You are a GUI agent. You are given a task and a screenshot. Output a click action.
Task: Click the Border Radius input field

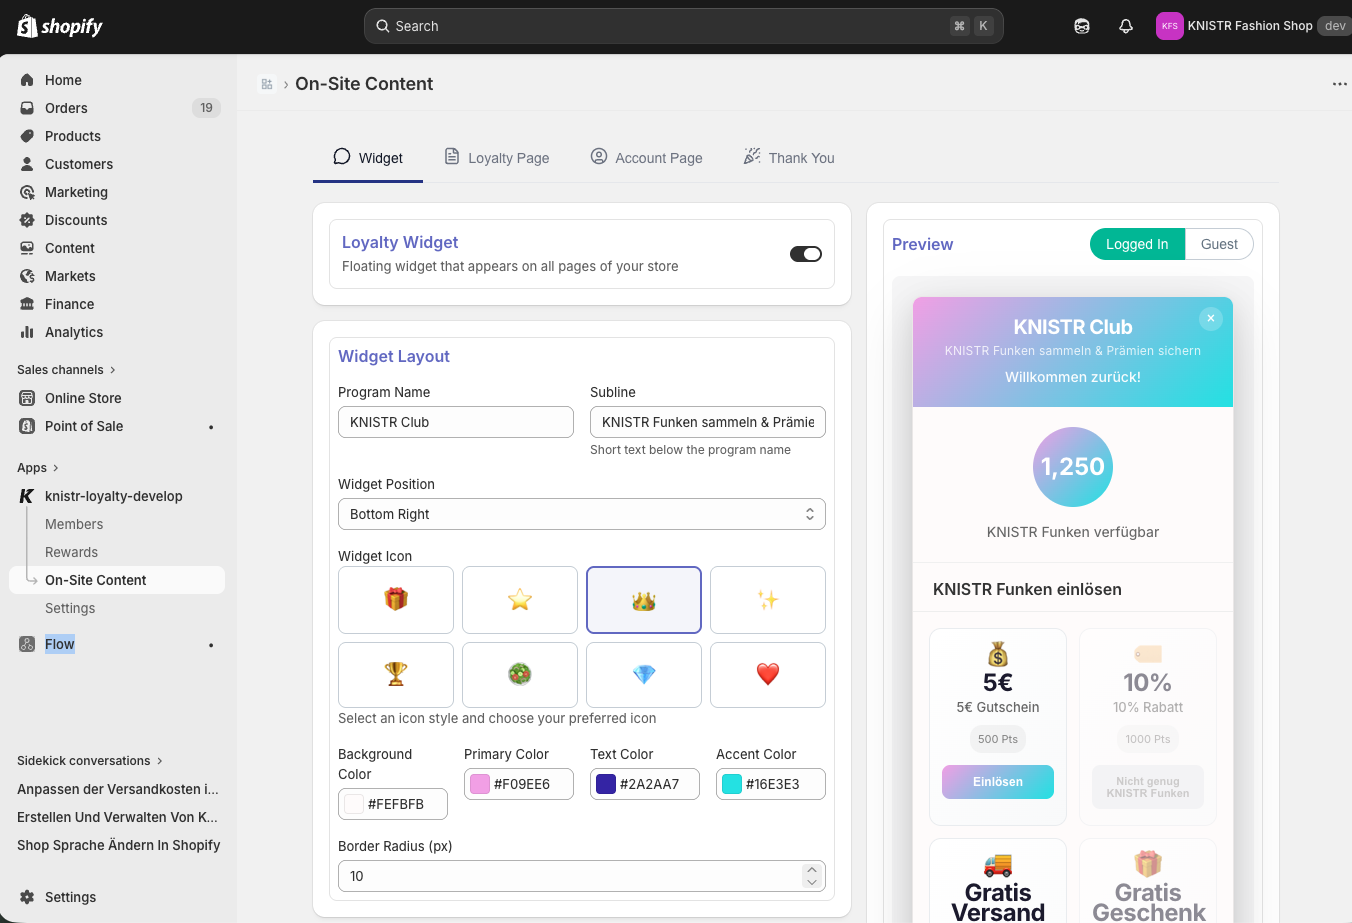(582, 876)
